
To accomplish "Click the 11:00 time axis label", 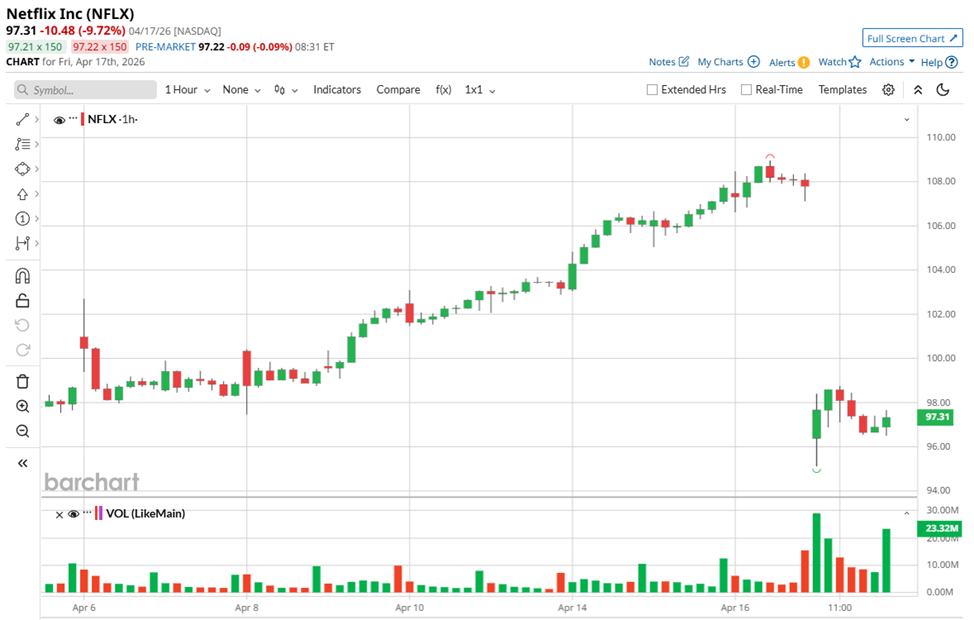I will tap(840, 608).
